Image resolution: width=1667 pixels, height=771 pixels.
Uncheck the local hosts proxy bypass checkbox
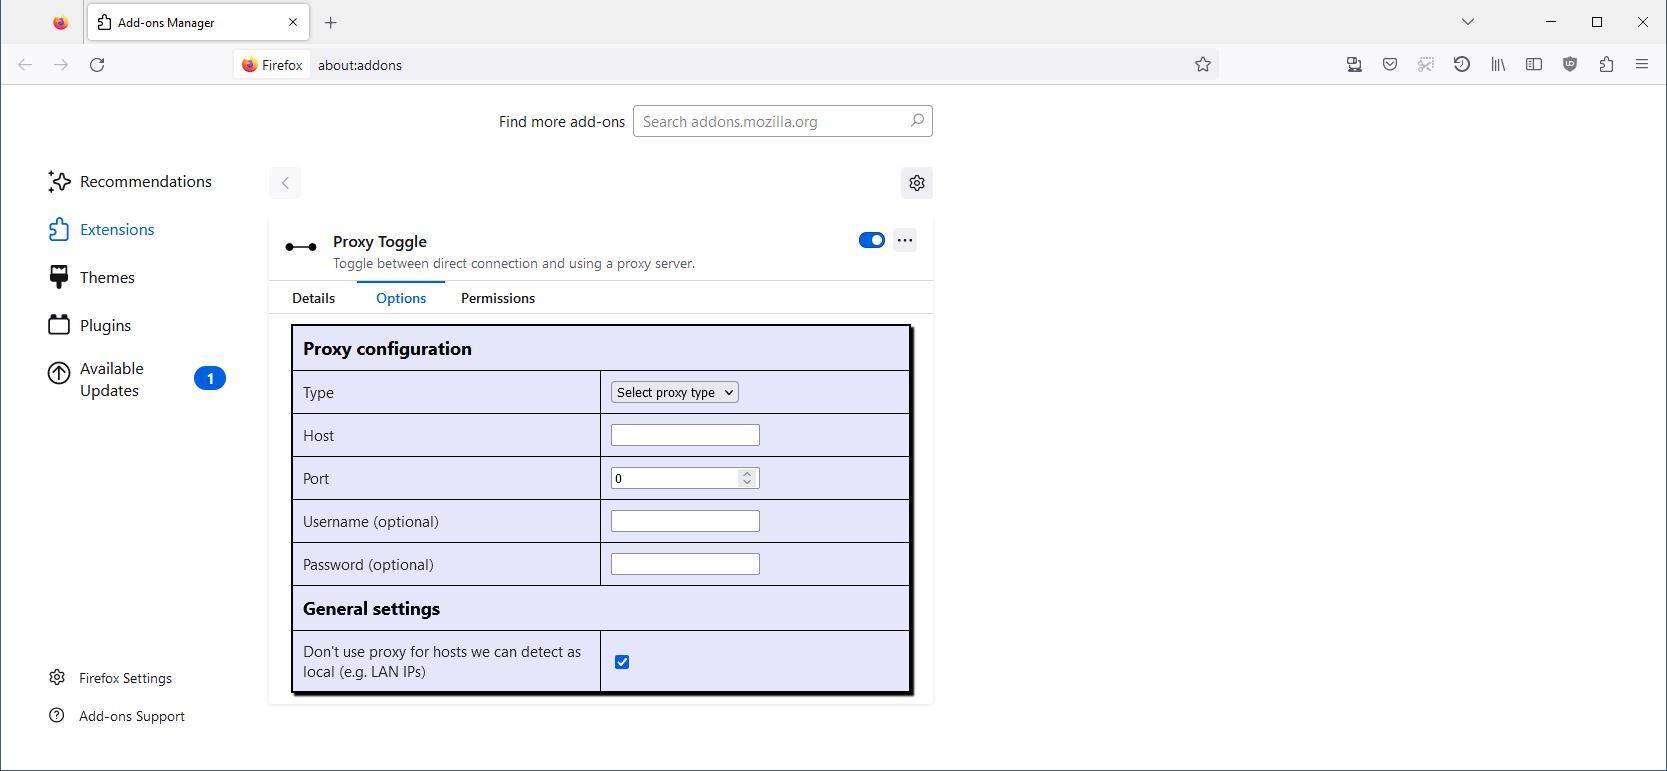pyautogui.click(x=622, y=662)
